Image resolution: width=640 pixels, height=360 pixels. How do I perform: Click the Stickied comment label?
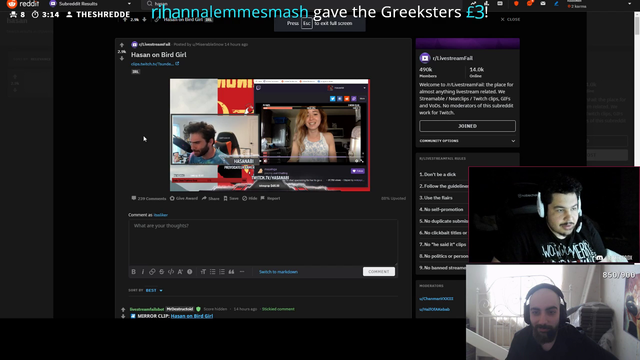278,309
